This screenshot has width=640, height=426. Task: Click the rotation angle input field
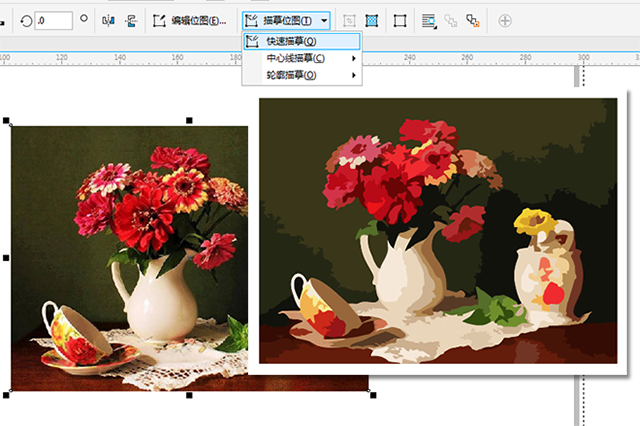(54, 20)
